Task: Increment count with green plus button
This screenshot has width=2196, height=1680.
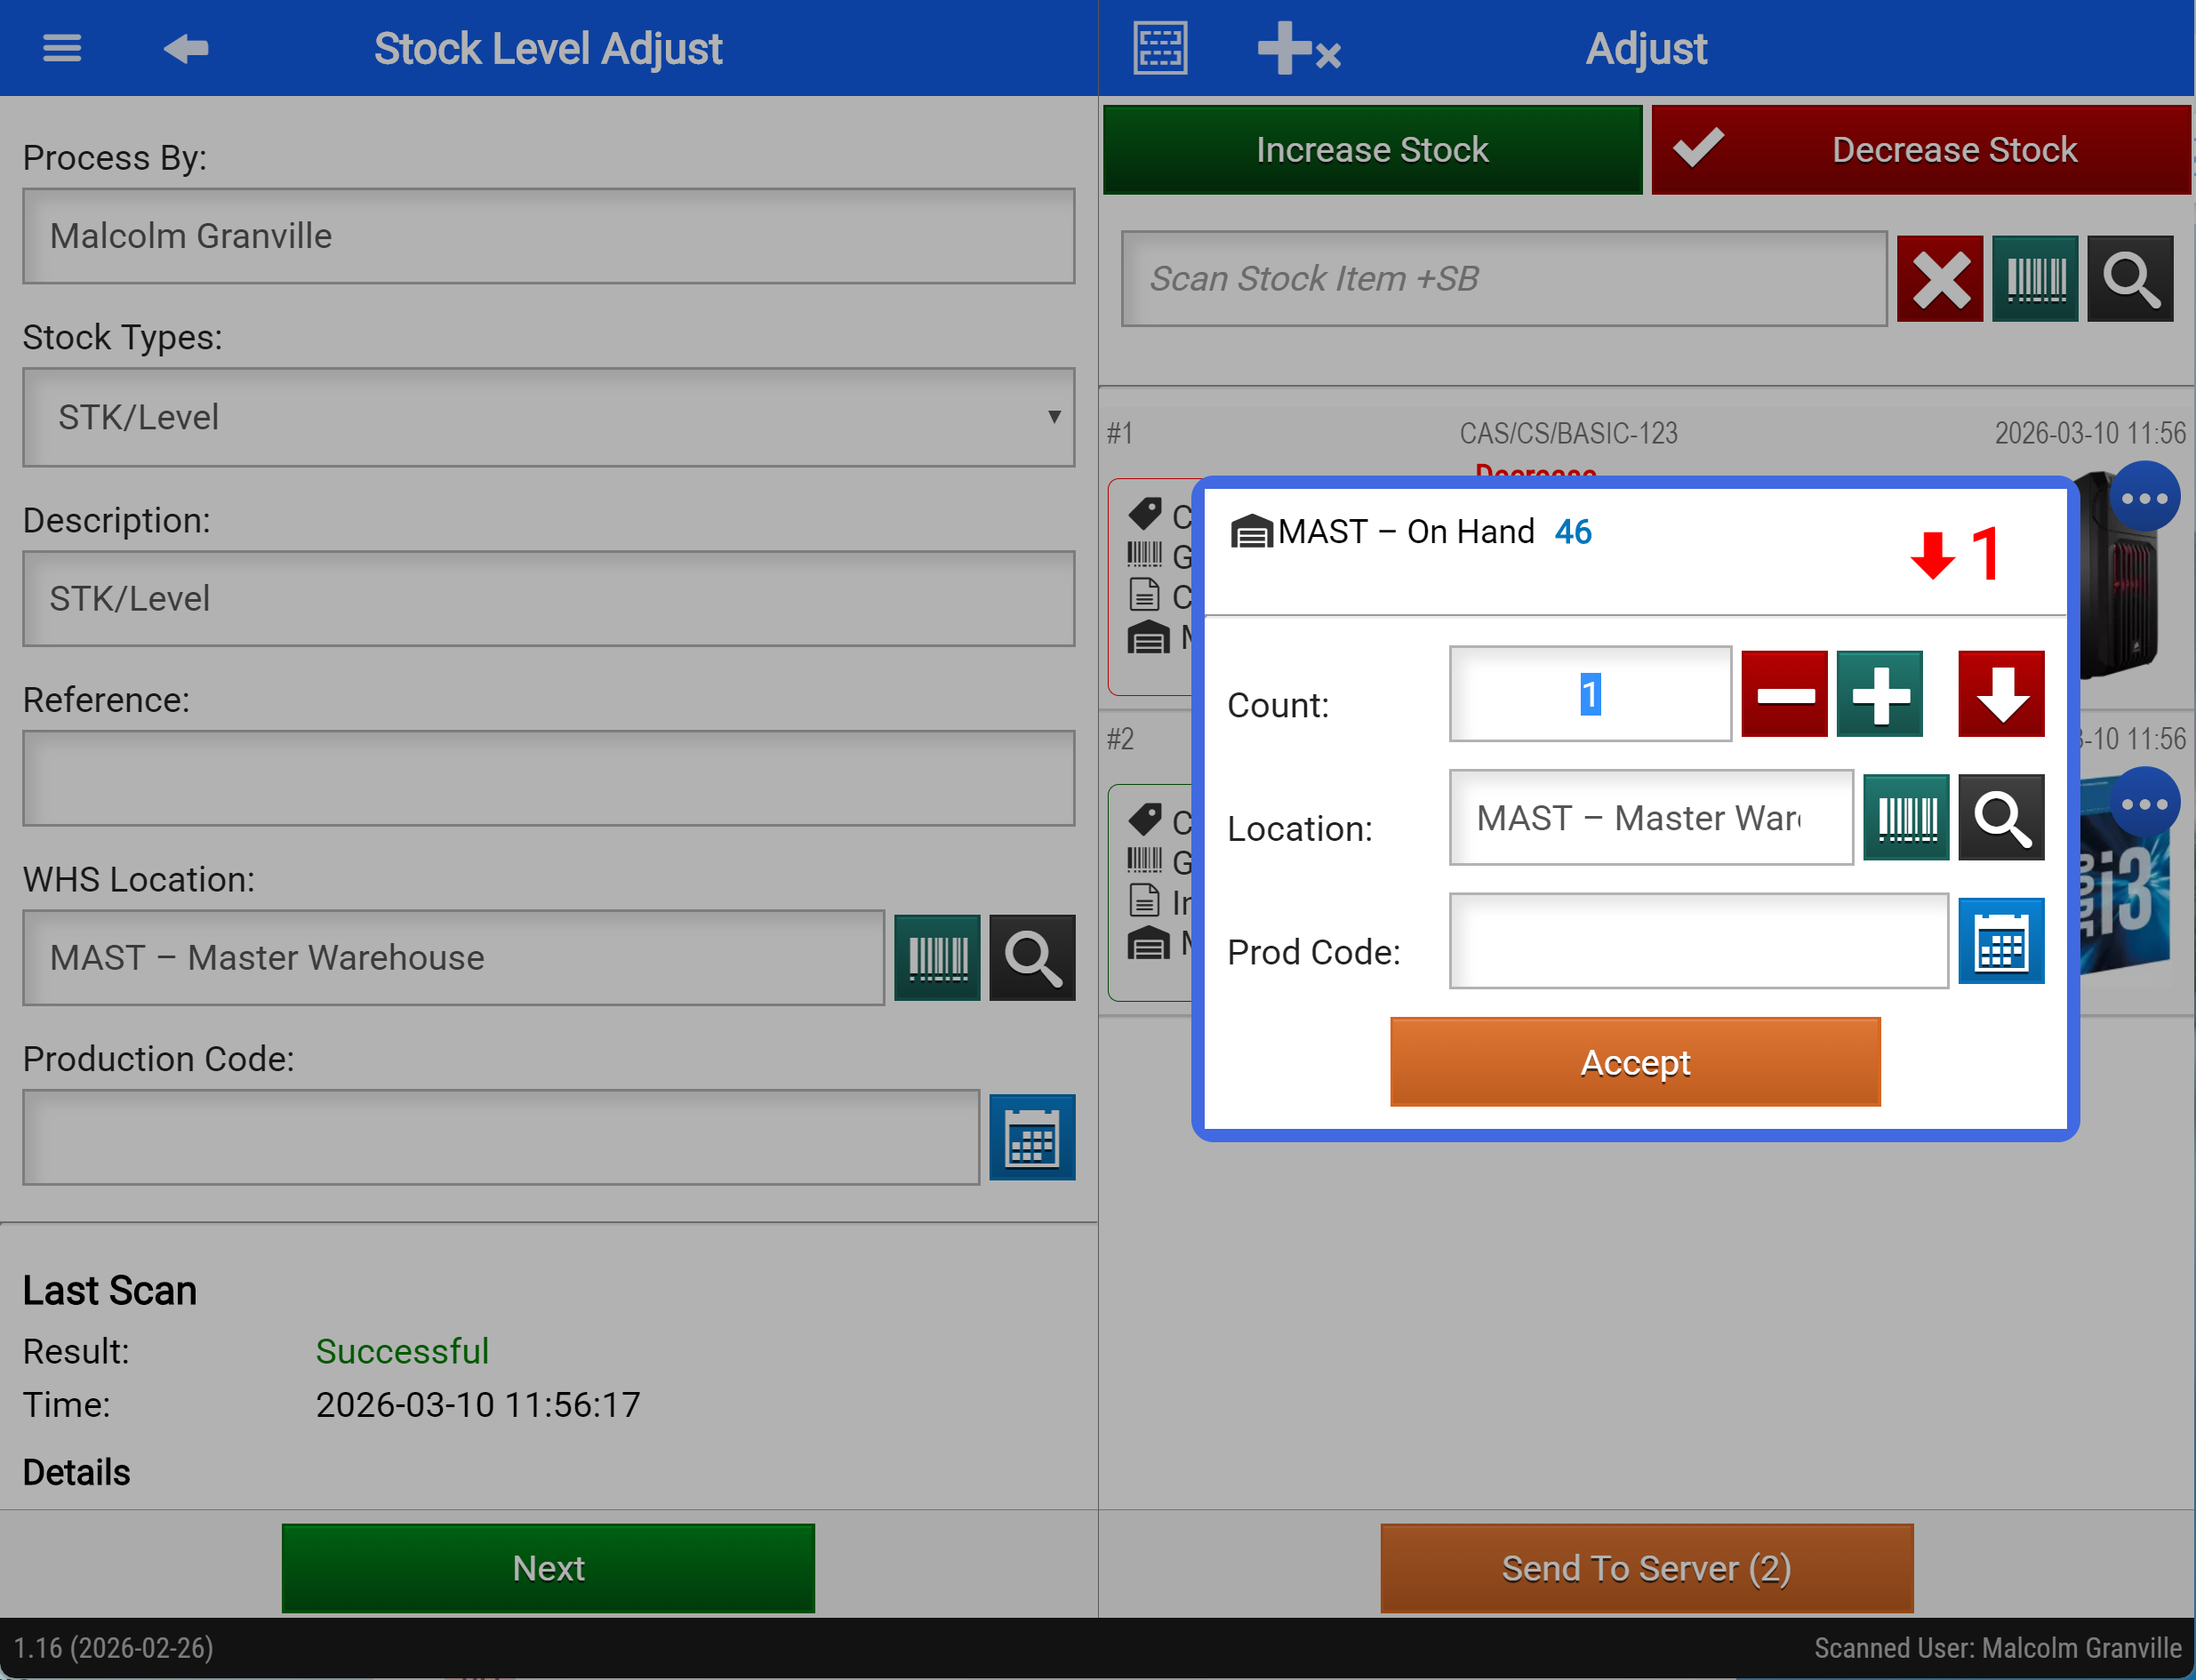Action: [x=1879, y=695]
